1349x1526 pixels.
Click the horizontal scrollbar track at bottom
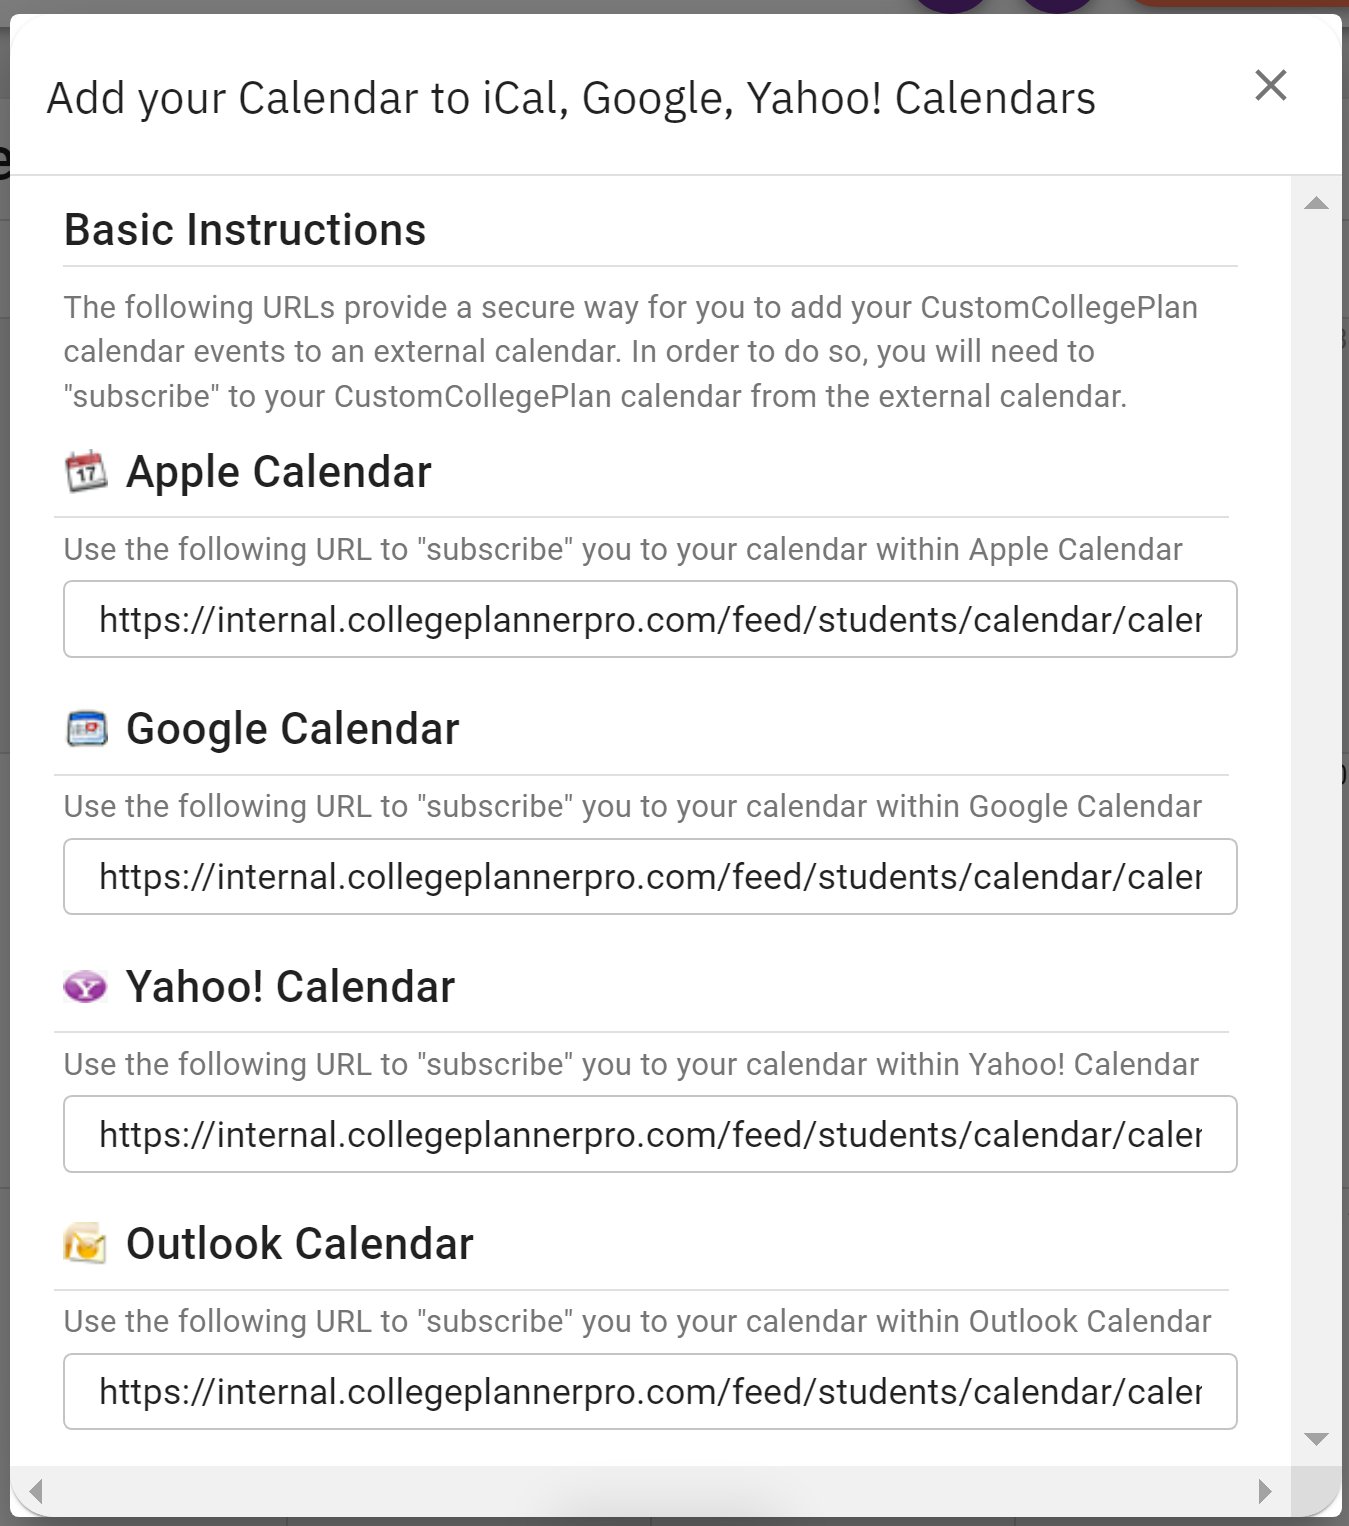[x=650, y=1492]
